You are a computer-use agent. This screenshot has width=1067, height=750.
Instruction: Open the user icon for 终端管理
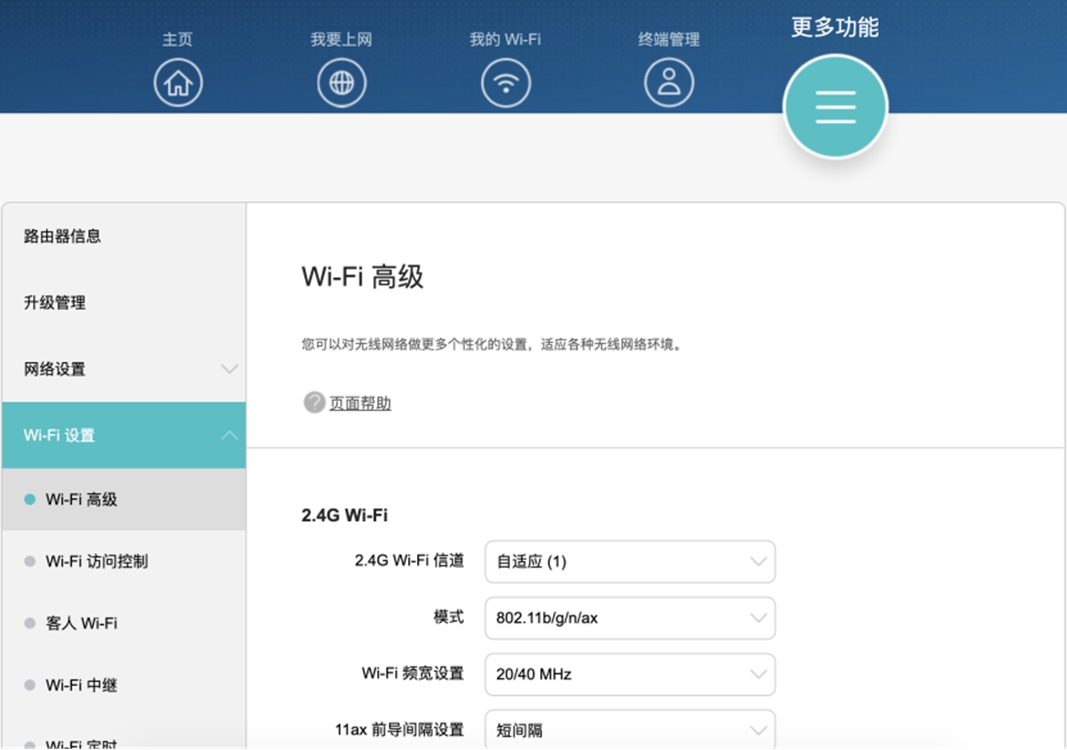tap(669, 83)
